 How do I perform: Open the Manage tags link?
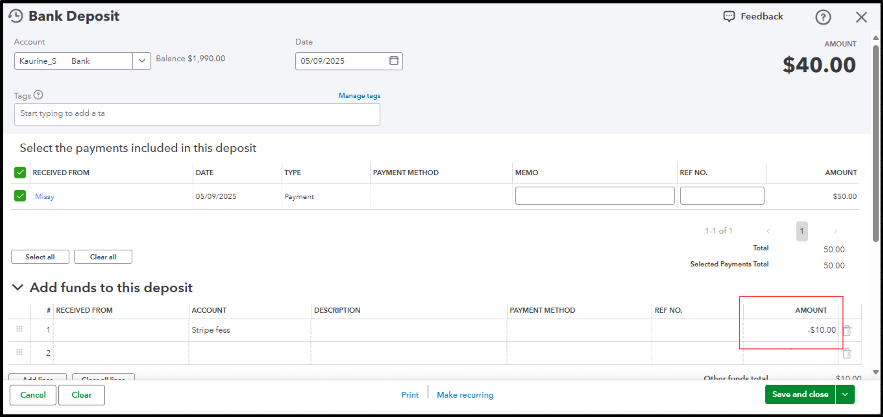coord(359,96)
